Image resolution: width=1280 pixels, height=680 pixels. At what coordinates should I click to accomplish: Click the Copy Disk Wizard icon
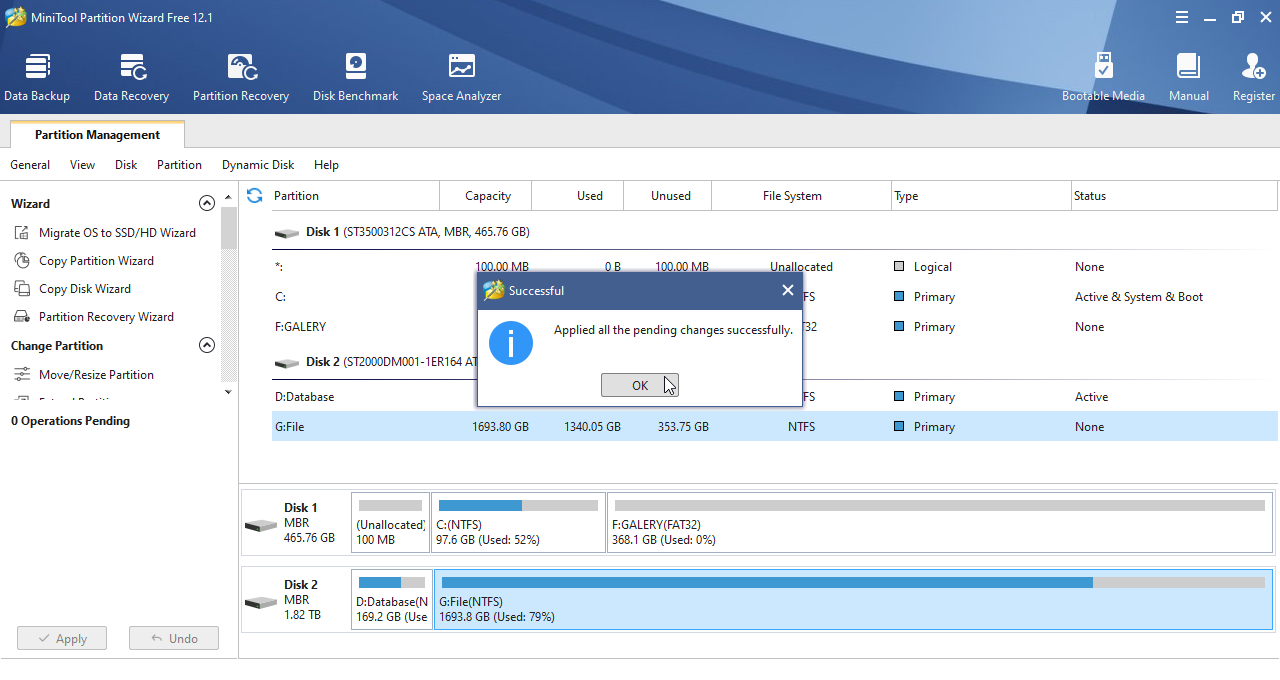point(21,289)
